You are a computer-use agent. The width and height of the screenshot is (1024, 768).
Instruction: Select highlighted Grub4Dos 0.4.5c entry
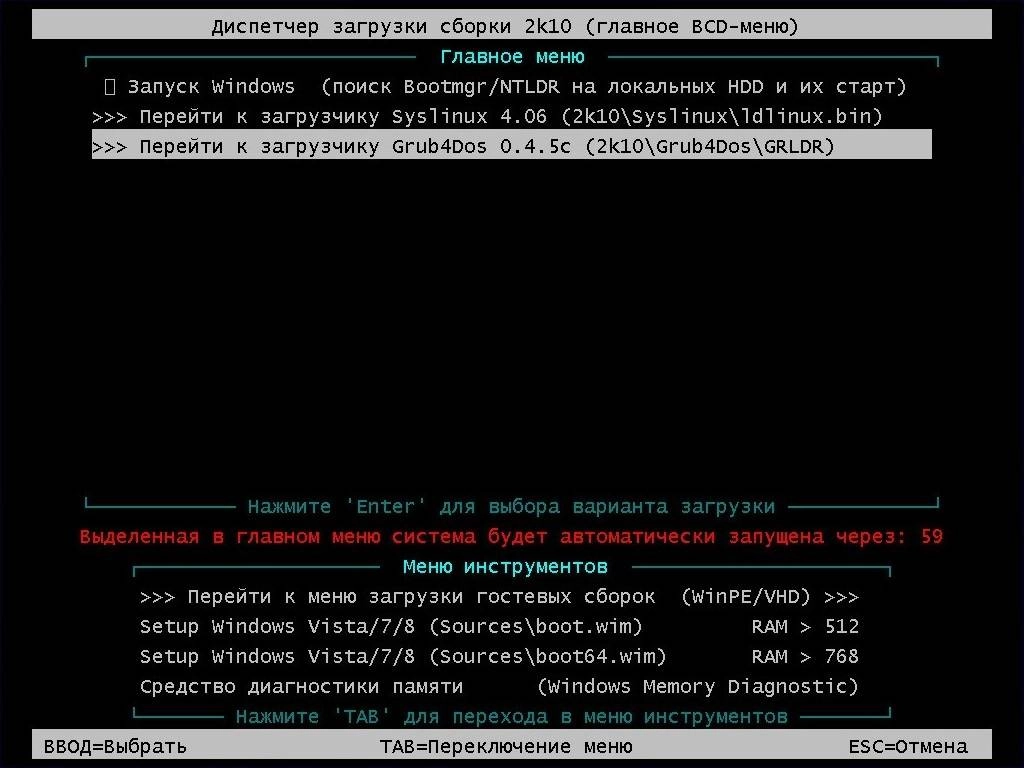[x=511, y=144]
